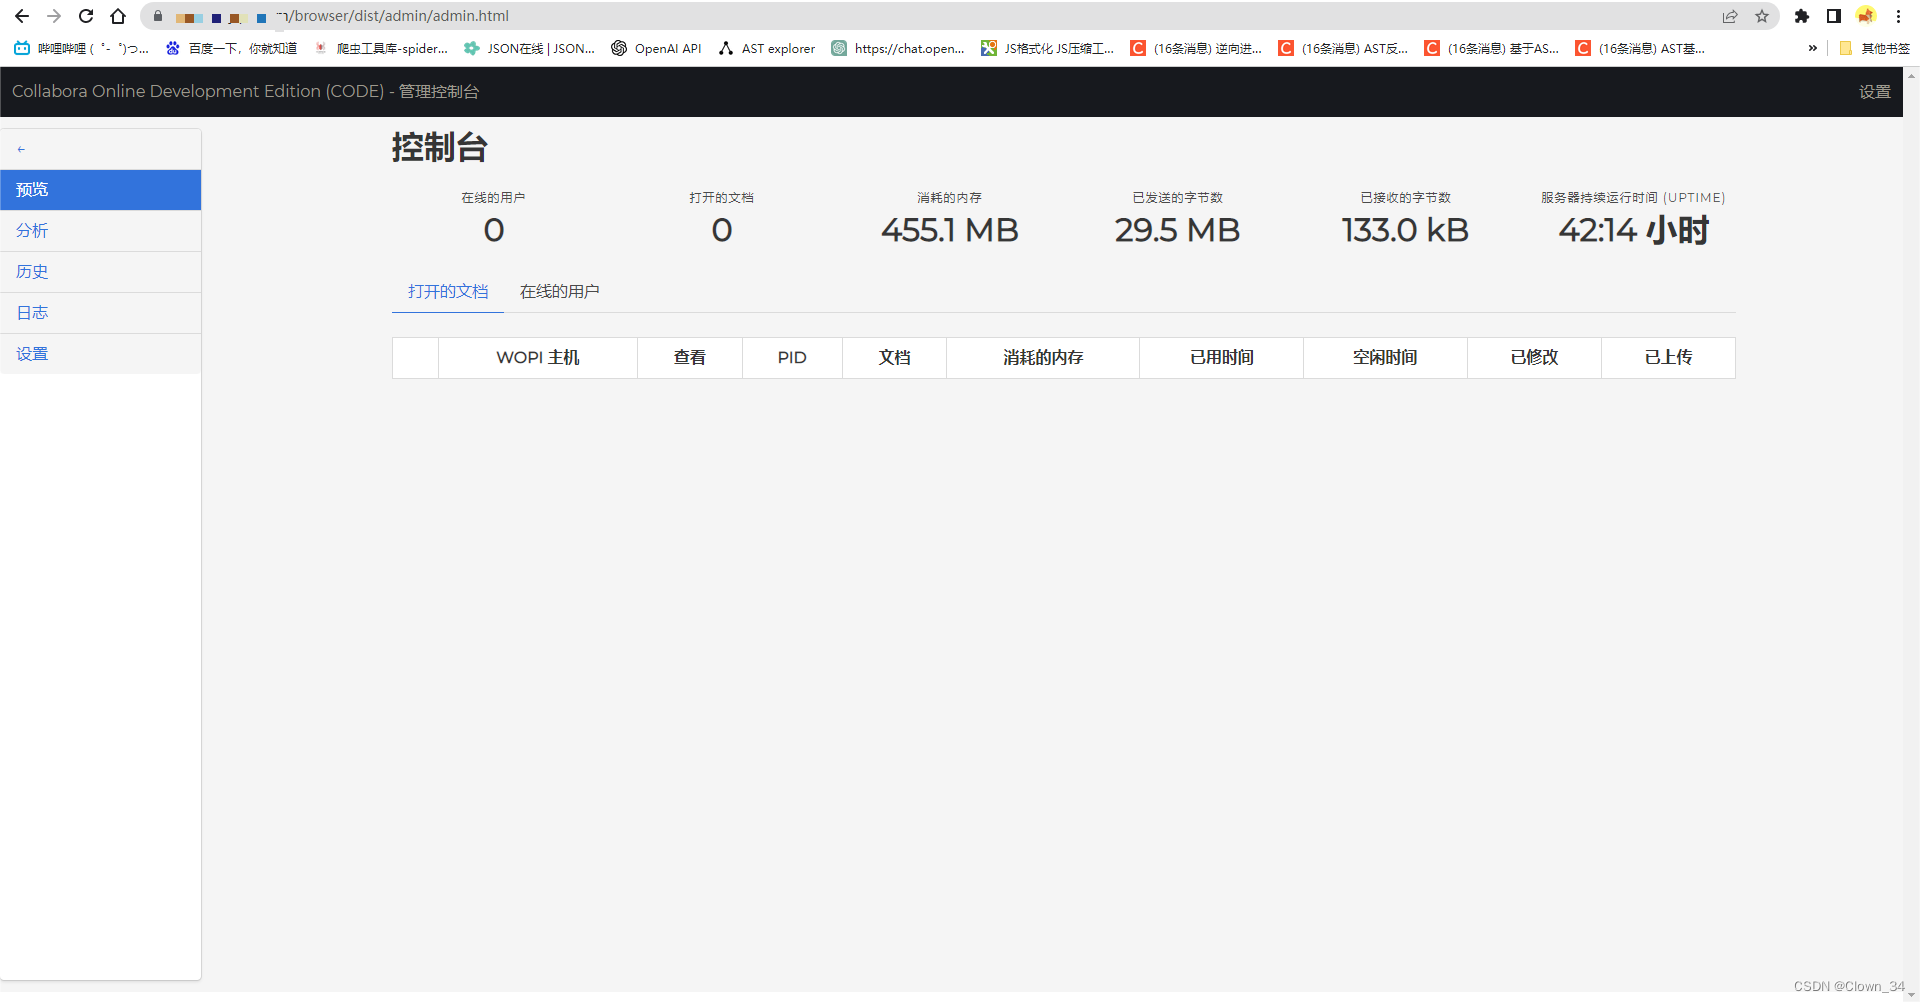This screenshot has width=1920, height=1002.
Task: Open the Chrome profile avatar
Action: [x=1866, y=16]
